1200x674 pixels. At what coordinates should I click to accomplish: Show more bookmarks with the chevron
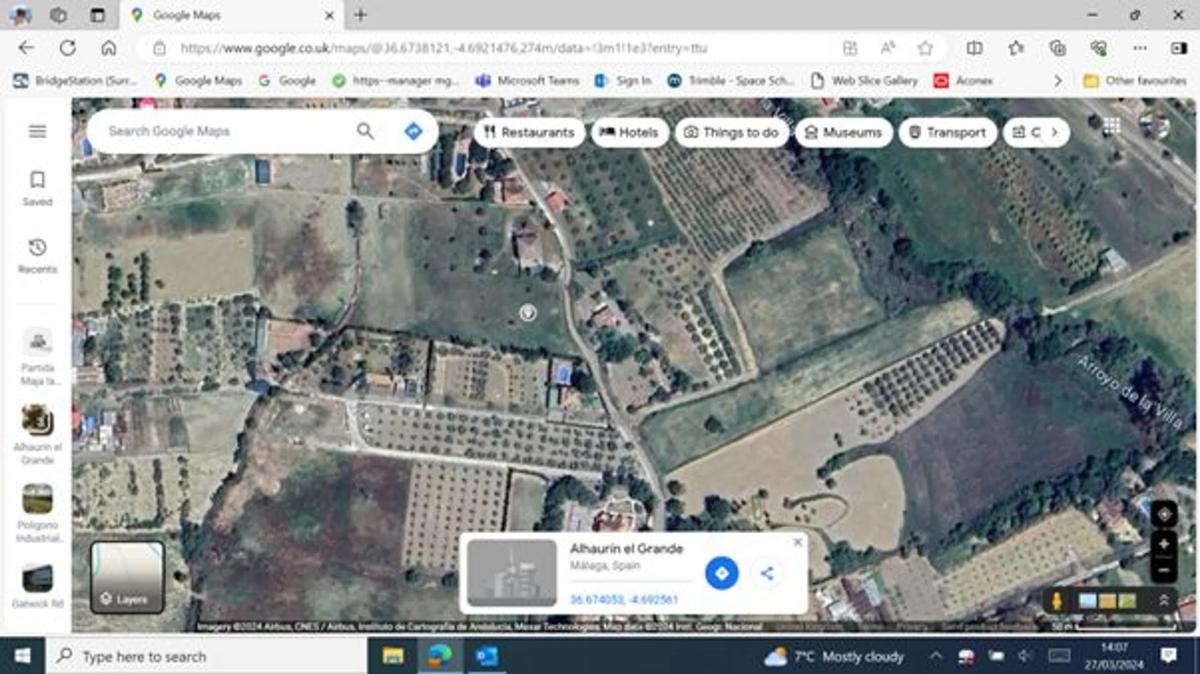(x=1058, y=80)
